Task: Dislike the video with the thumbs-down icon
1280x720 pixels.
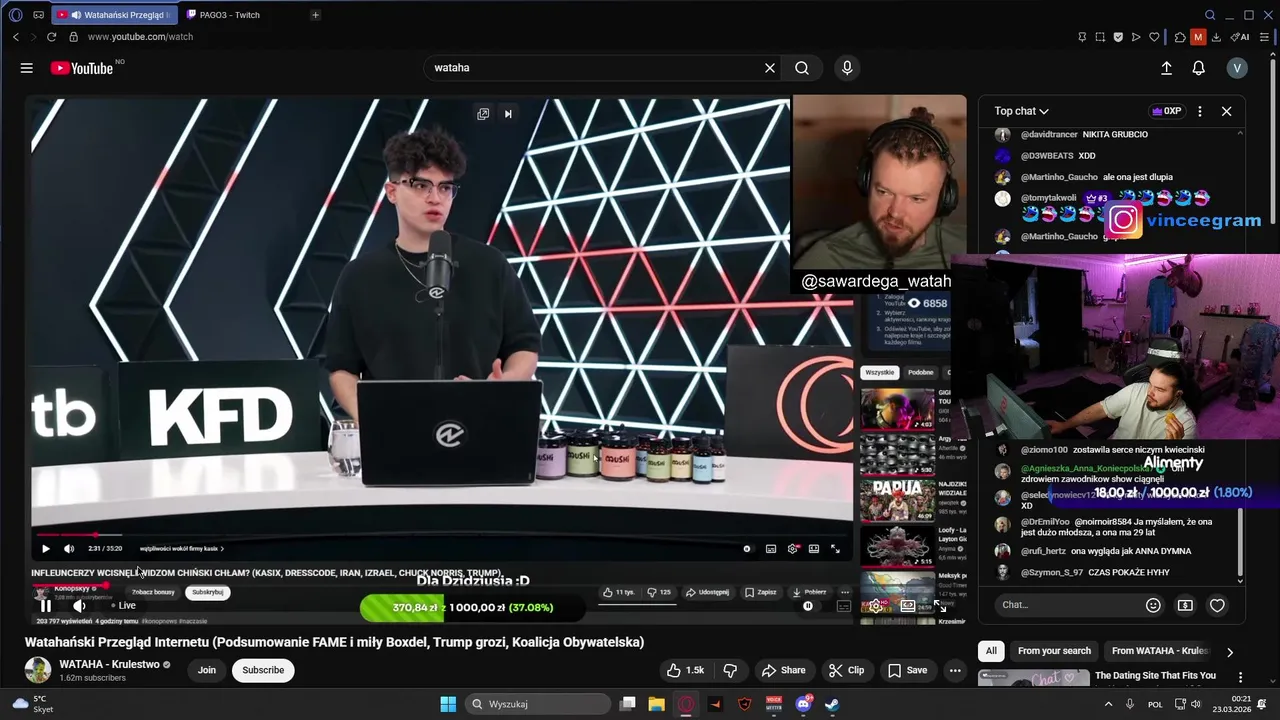Action: 730,670
